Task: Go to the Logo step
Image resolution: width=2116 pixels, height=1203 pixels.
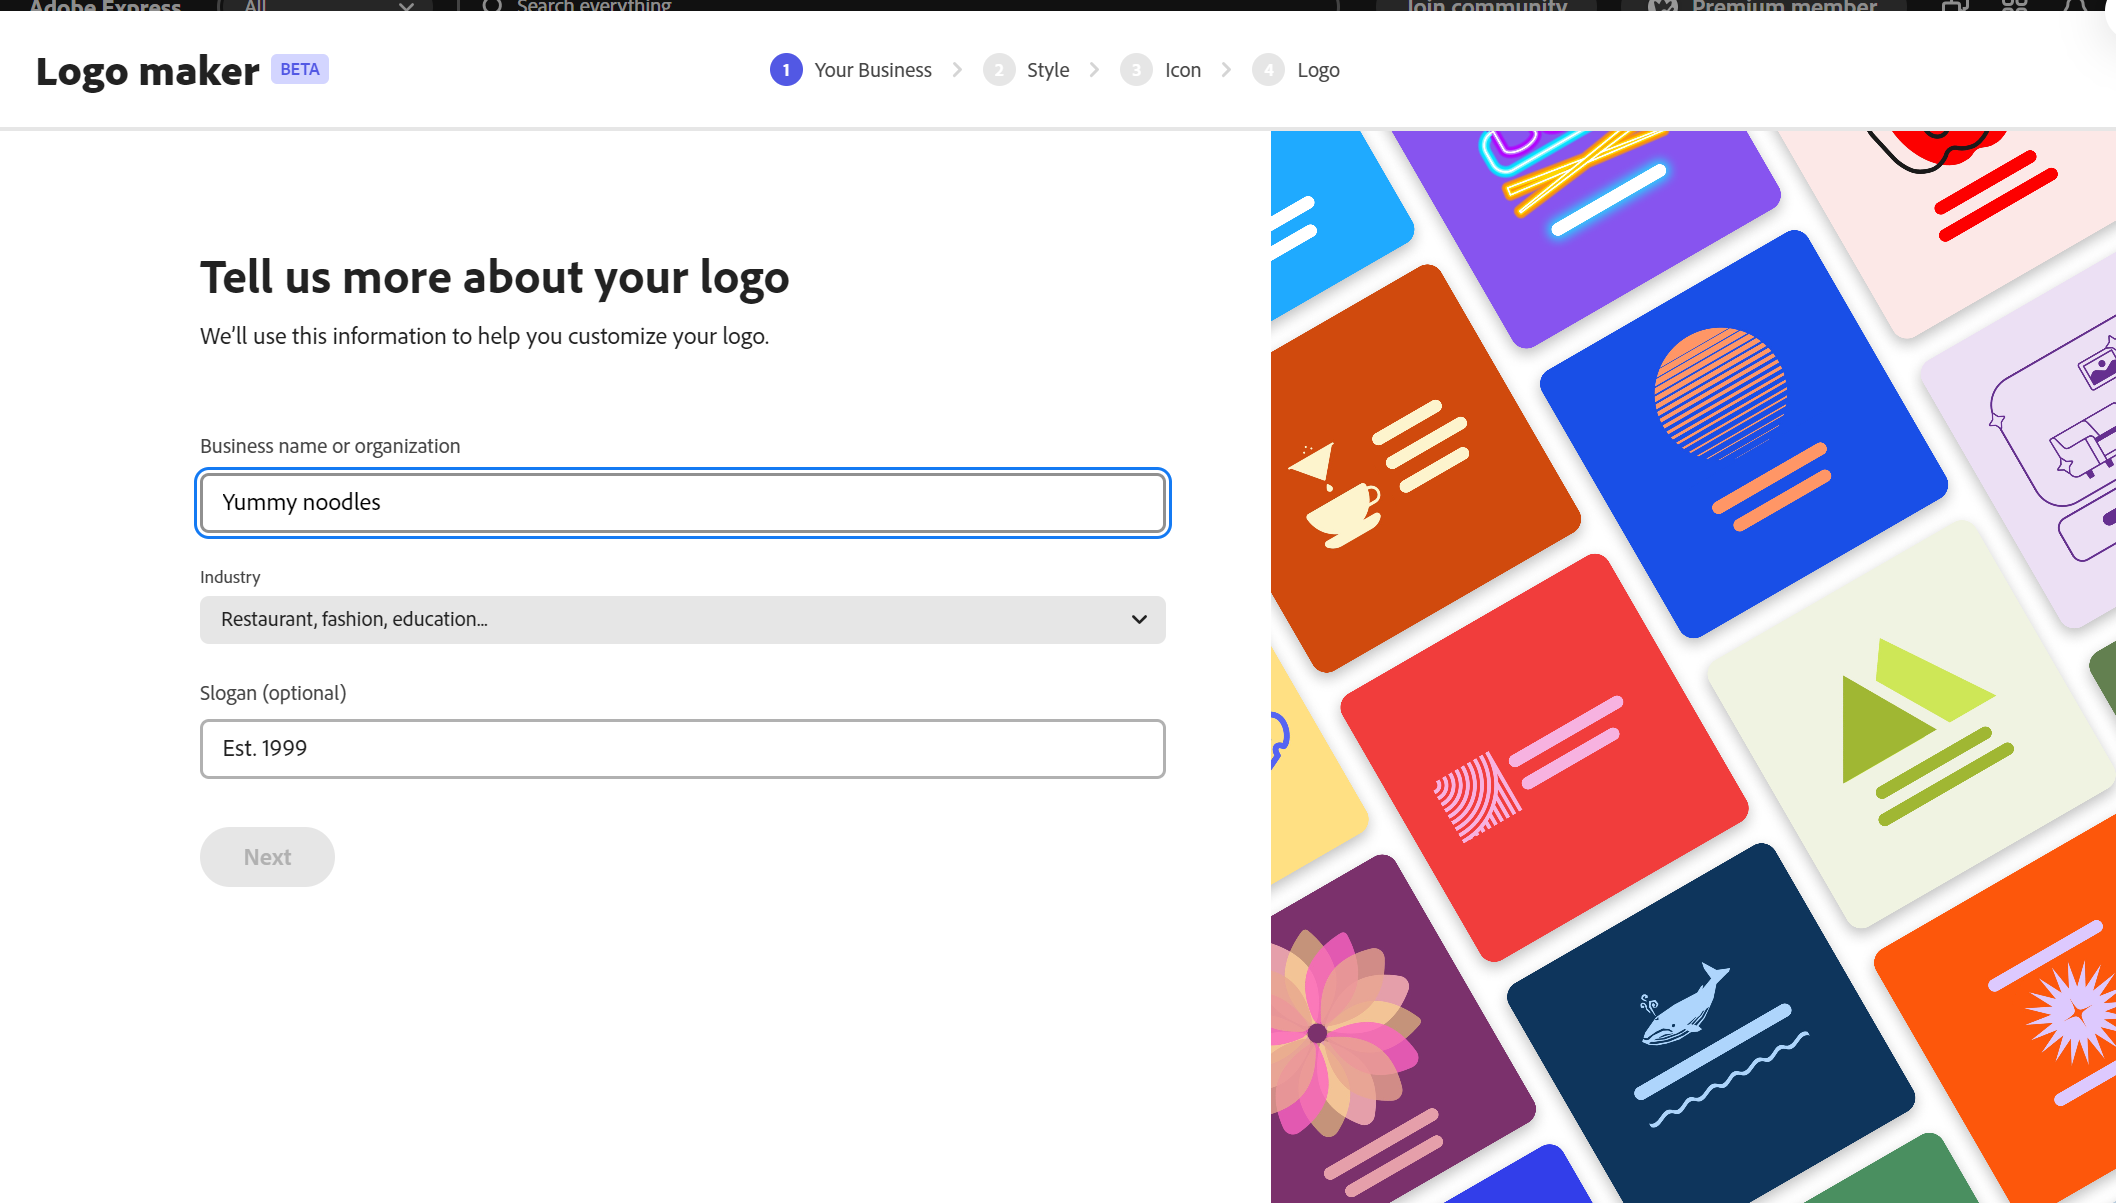Action: [1317, 70]
